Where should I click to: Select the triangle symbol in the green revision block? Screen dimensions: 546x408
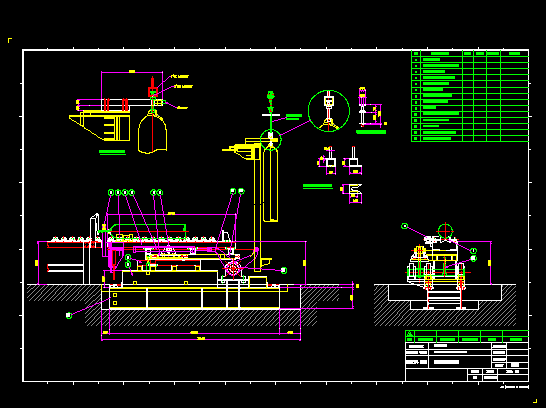410,334
